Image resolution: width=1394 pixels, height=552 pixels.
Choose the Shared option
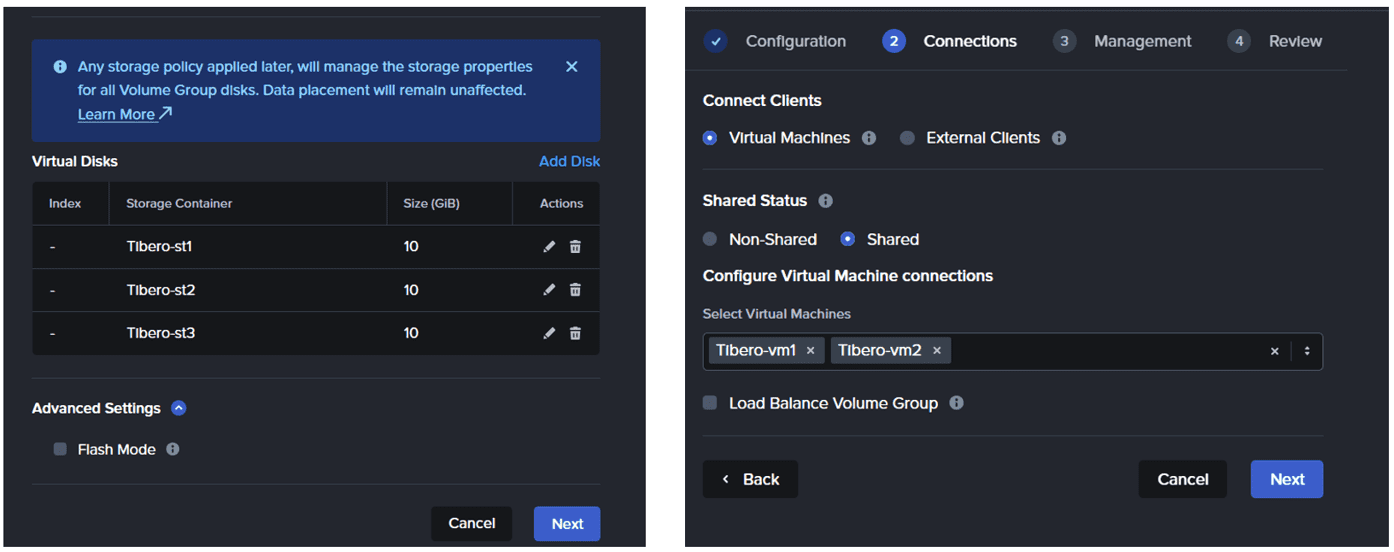848,239
